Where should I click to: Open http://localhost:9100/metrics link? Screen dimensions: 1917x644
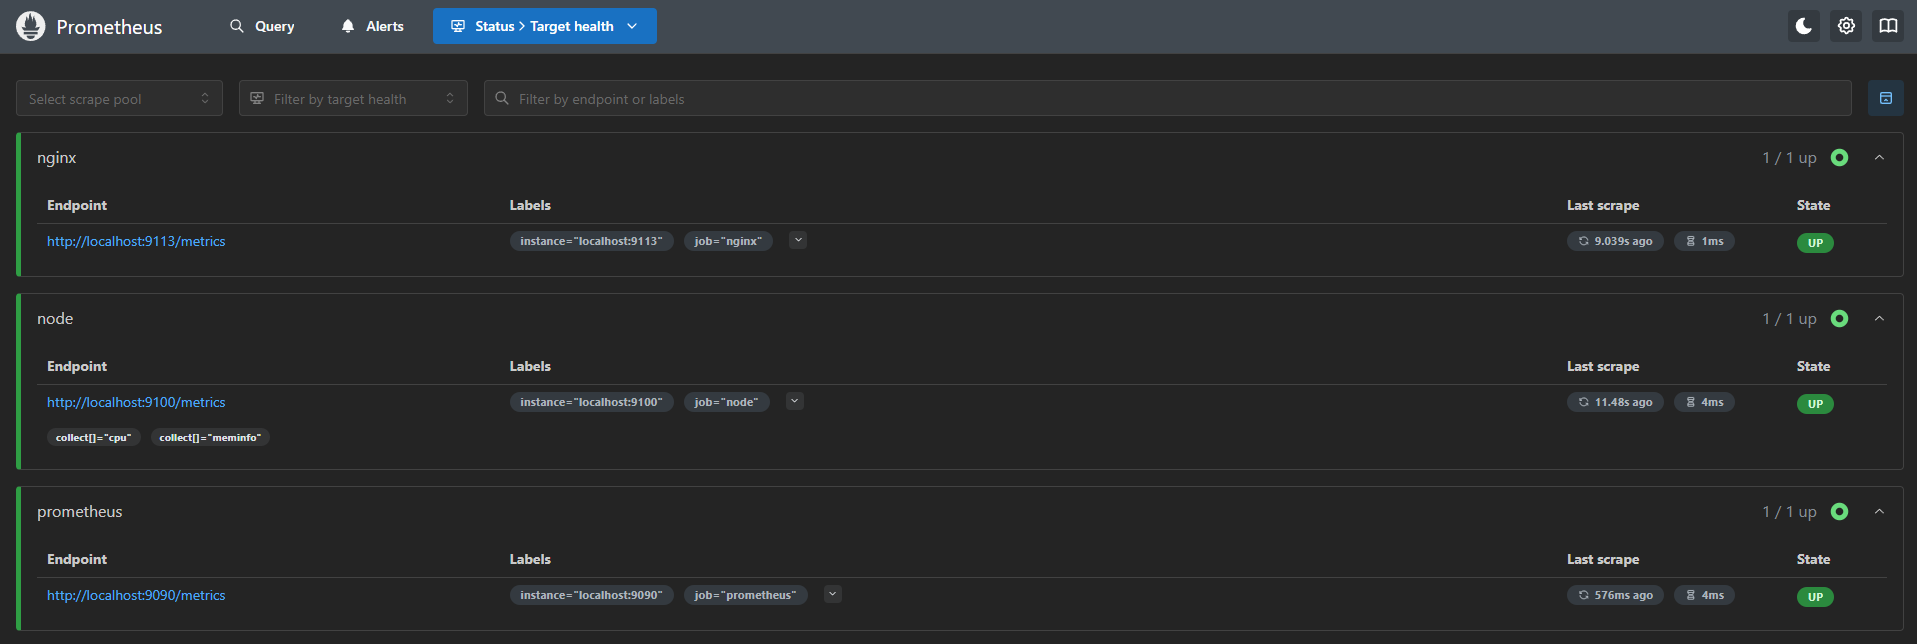point(136,402)
